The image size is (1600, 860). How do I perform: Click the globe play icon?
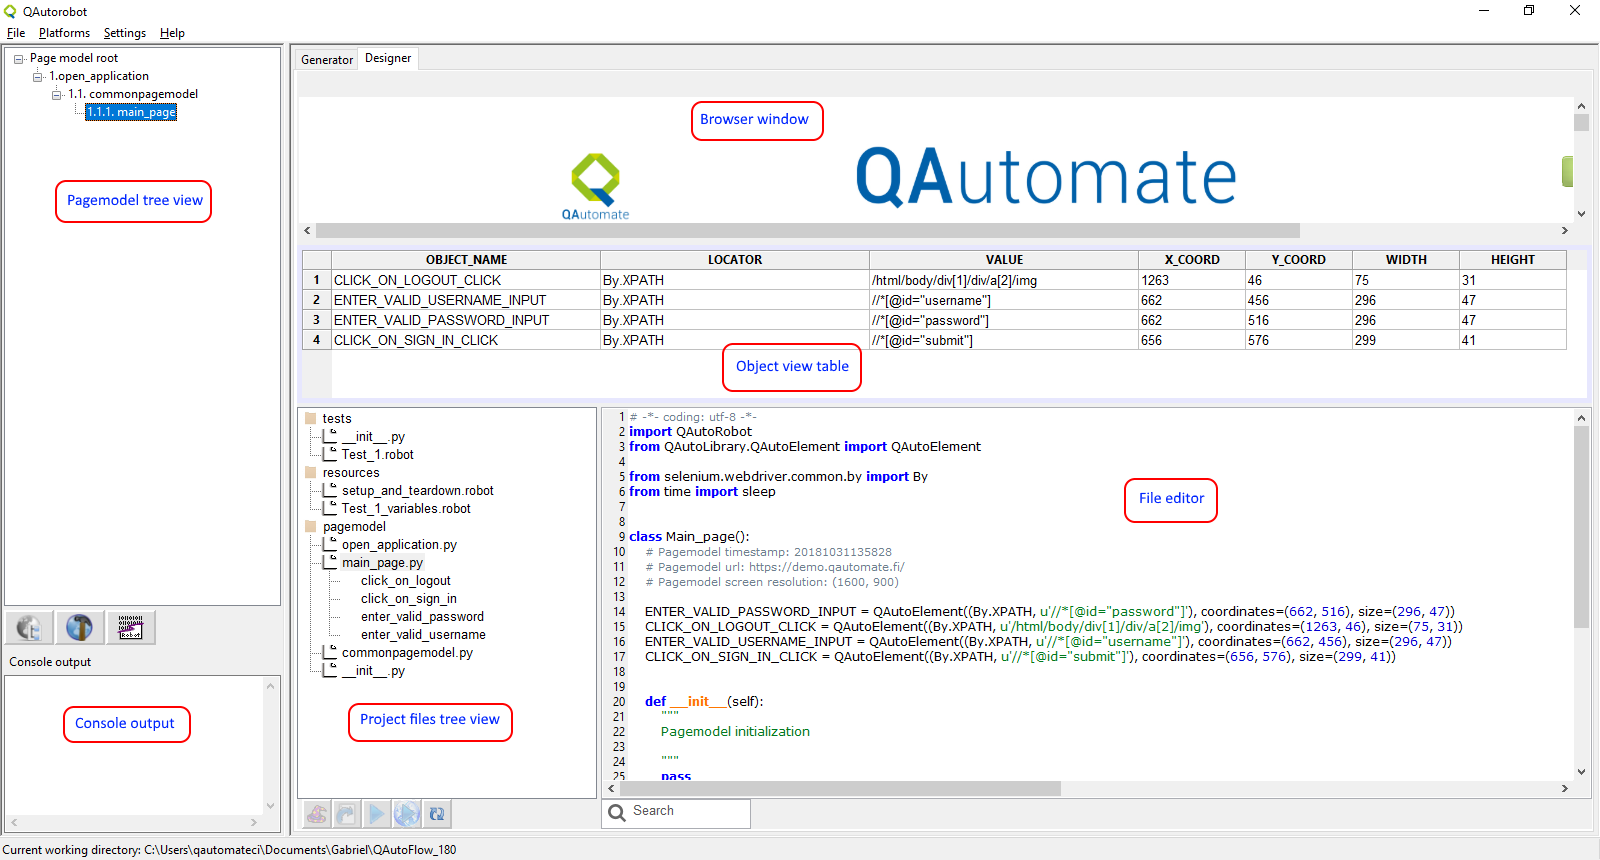(406, 814)
